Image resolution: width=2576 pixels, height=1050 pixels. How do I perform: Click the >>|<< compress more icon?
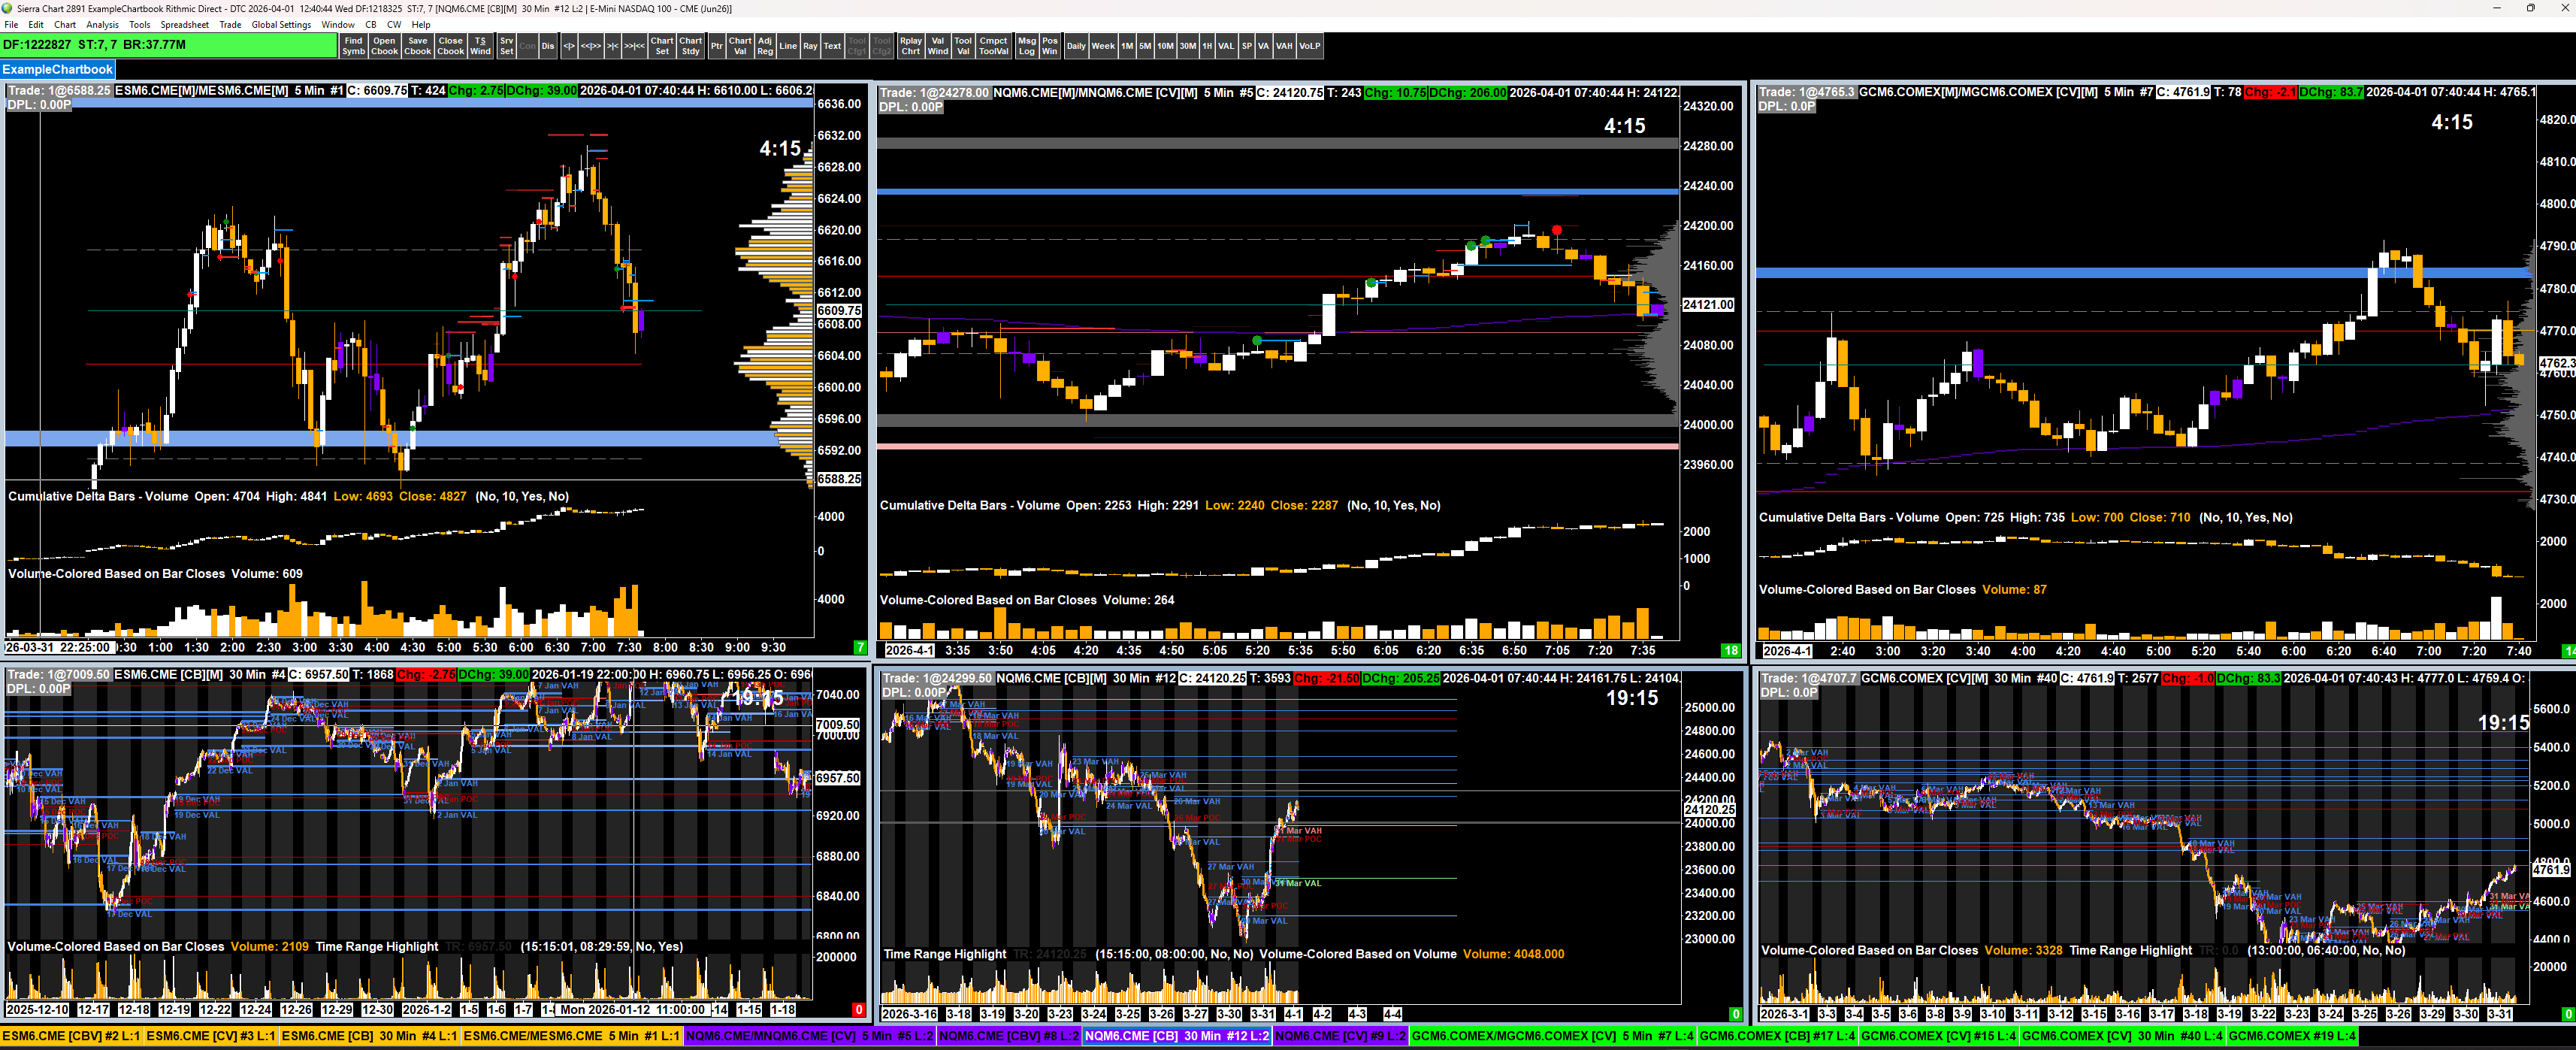pos(635,46)
